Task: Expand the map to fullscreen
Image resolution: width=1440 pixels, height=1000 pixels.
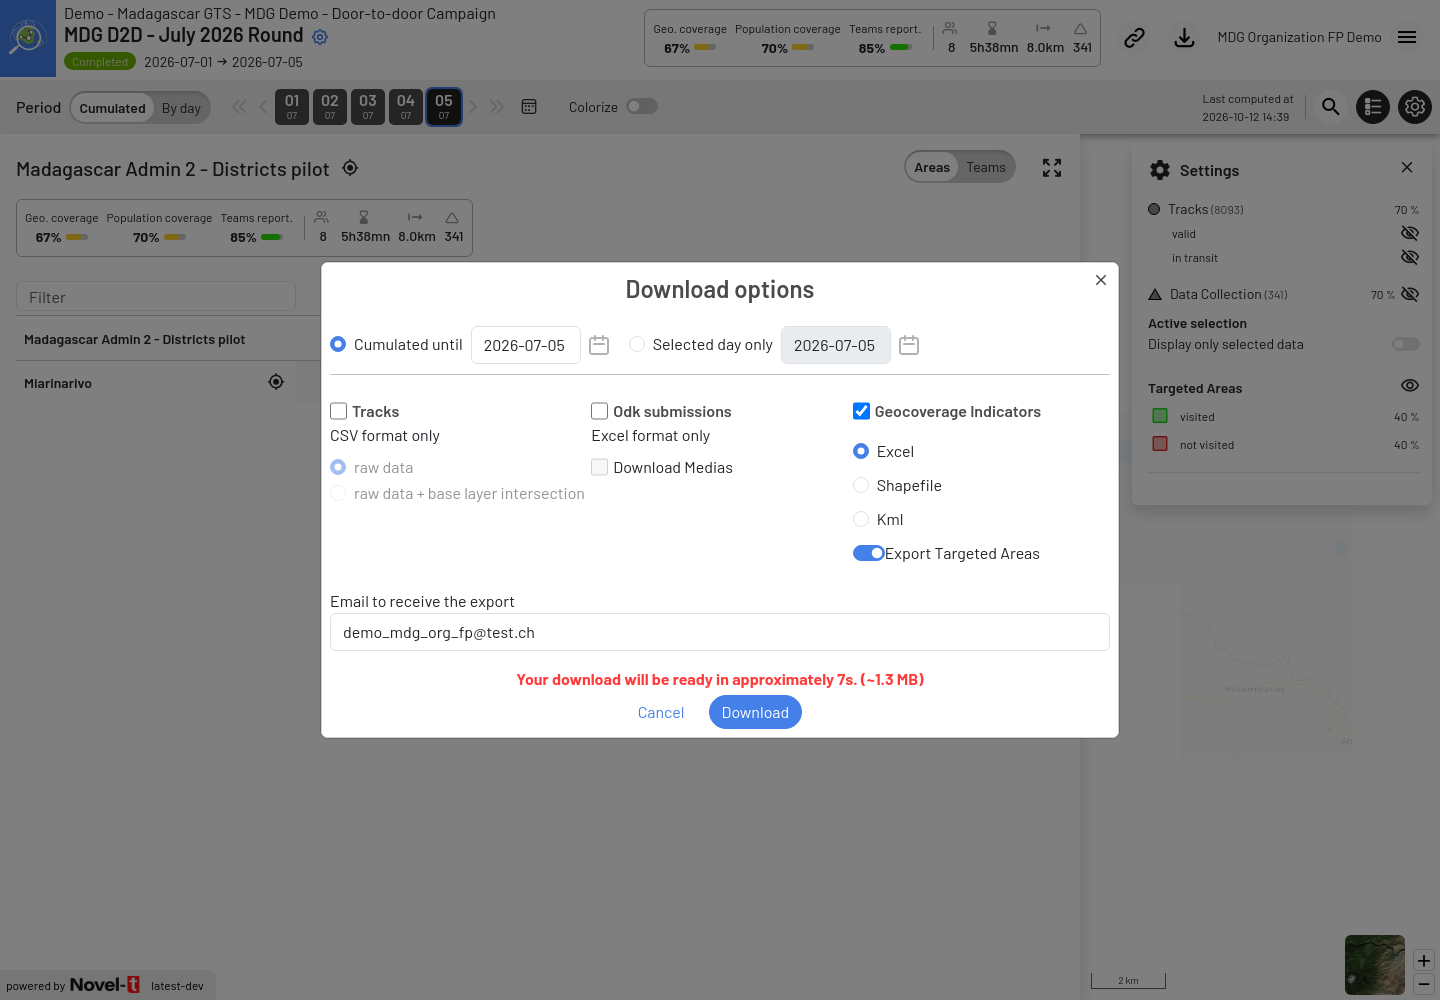Action: 1052,168
